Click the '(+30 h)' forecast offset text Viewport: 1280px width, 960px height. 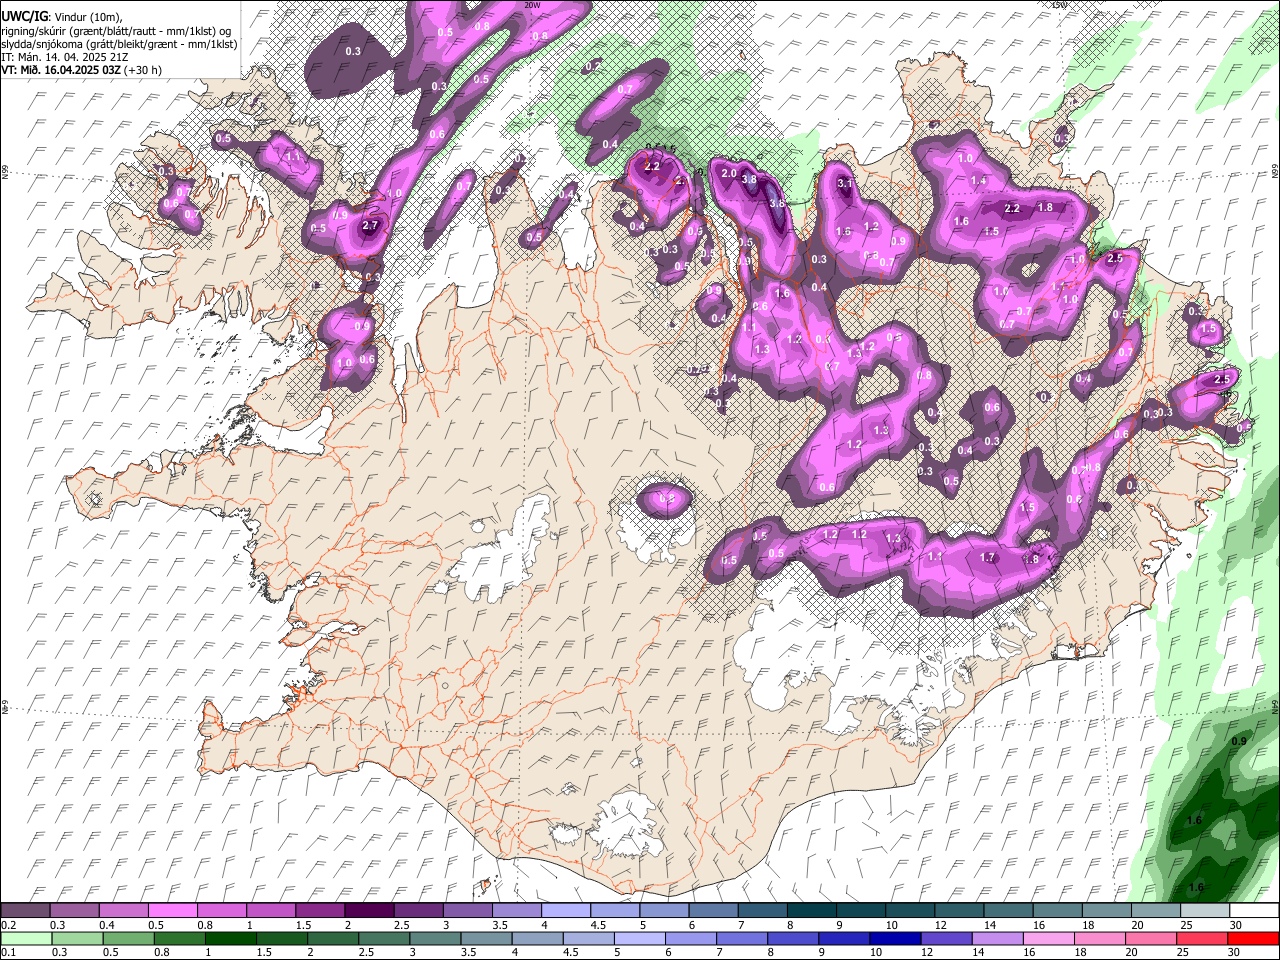coord(143,71)
